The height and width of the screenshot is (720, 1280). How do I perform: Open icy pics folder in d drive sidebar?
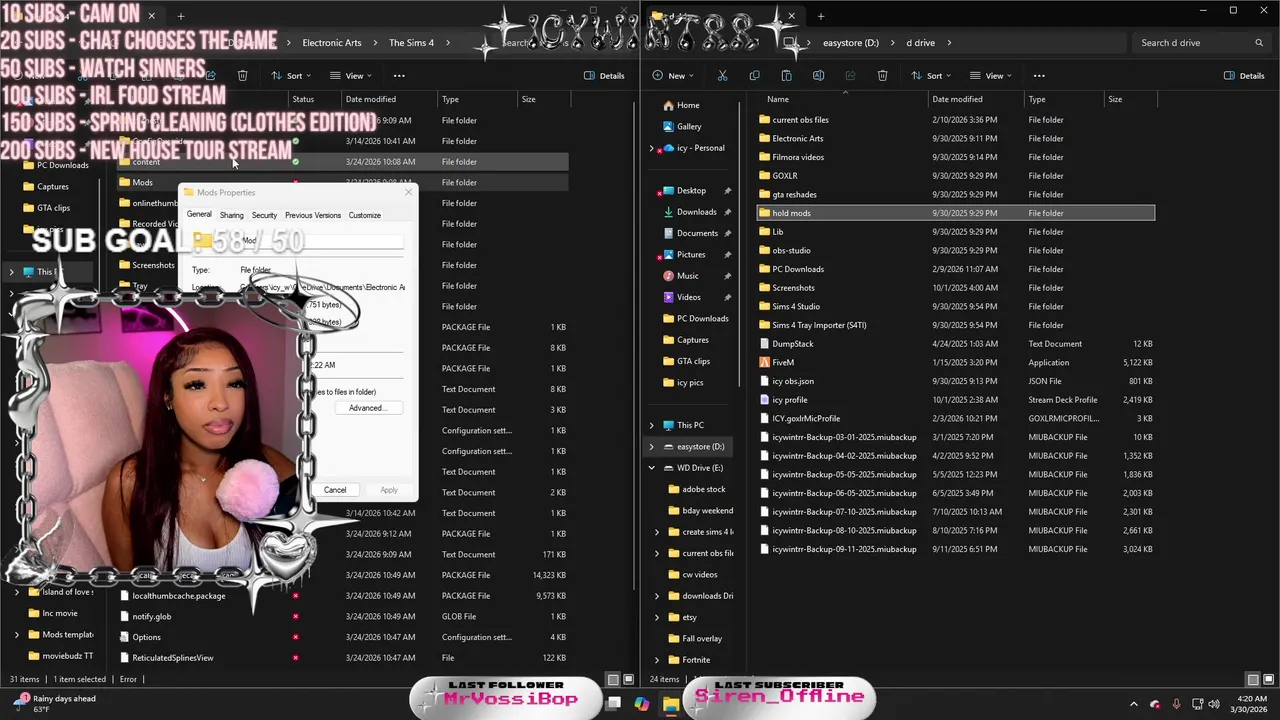[690, 382]
